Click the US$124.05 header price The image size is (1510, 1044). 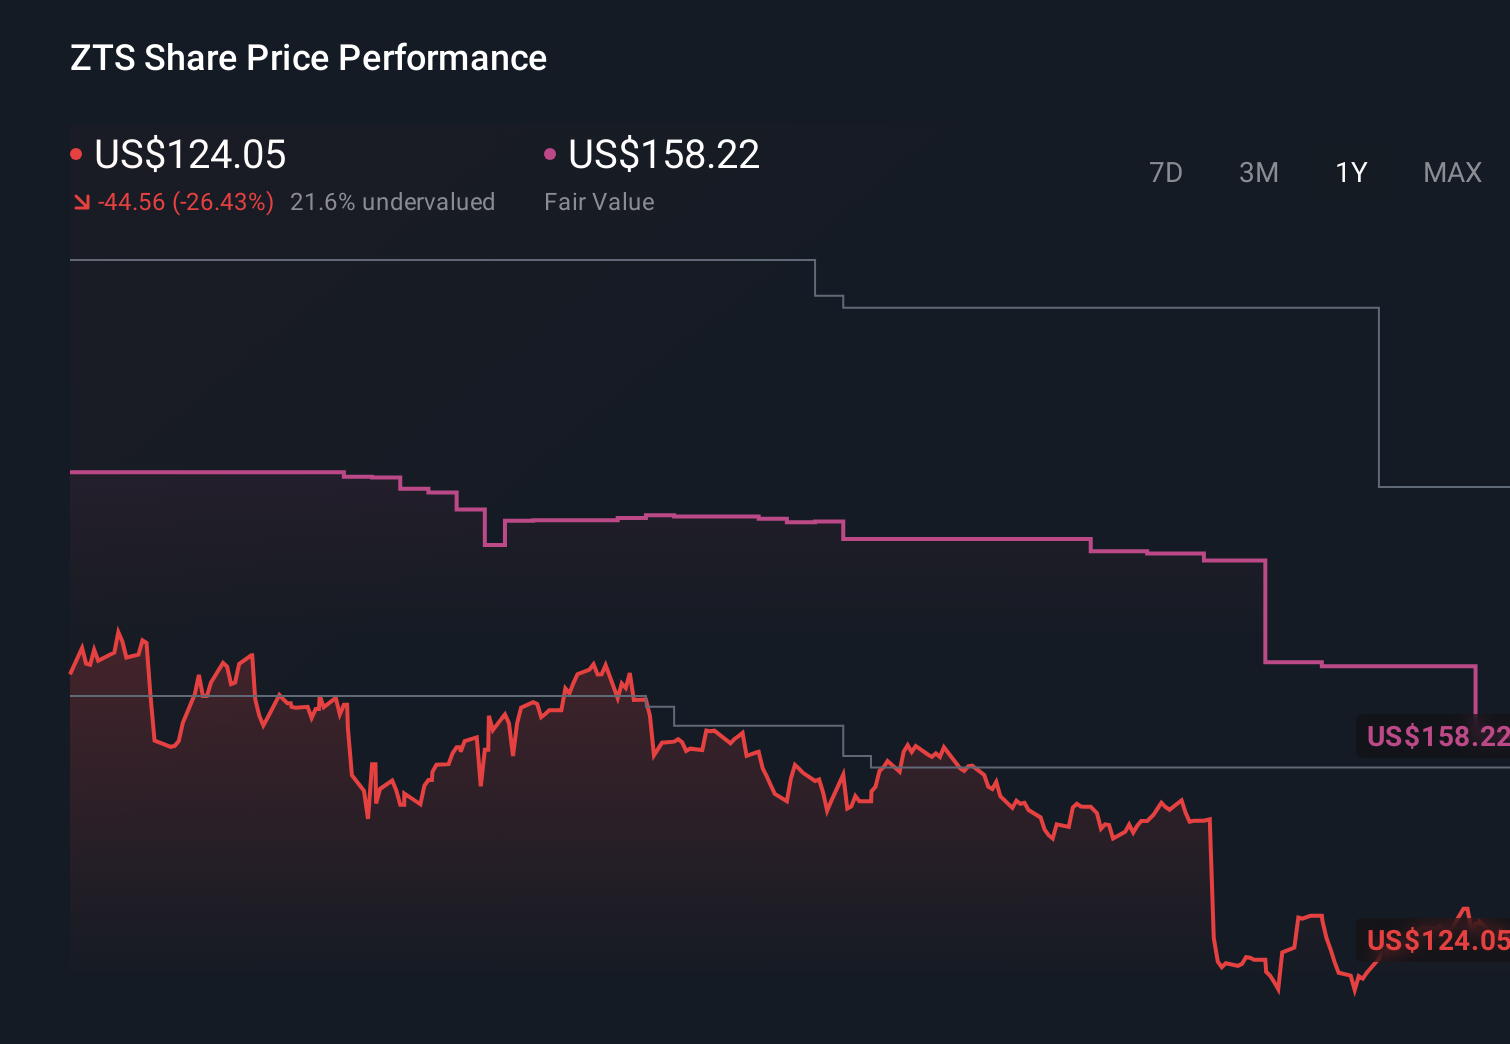point(190,155)
